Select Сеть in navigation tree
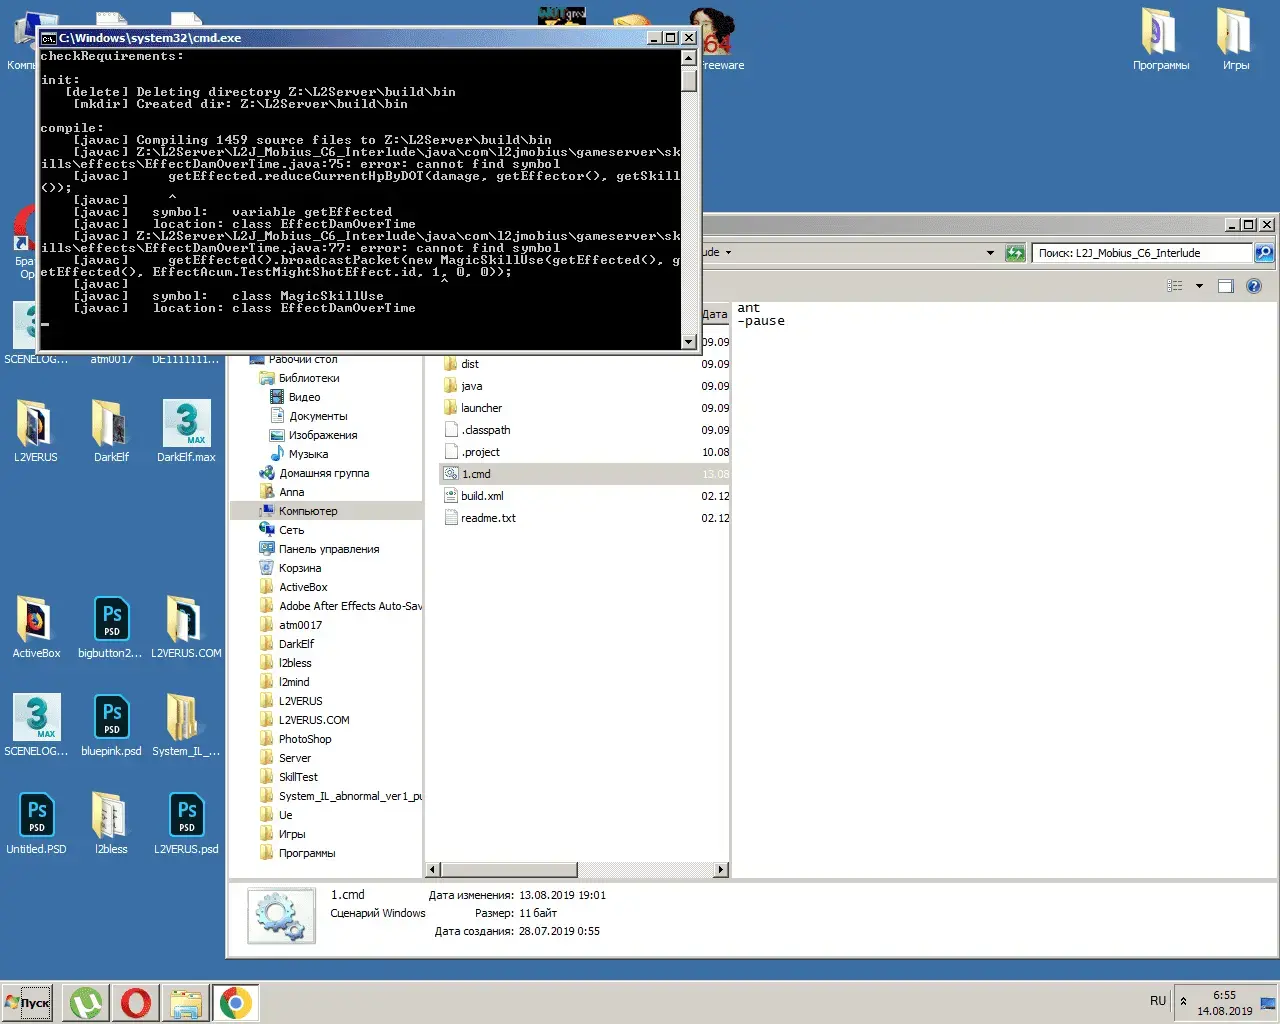This screenshot has height=1024, width=1280. point(291,530)
